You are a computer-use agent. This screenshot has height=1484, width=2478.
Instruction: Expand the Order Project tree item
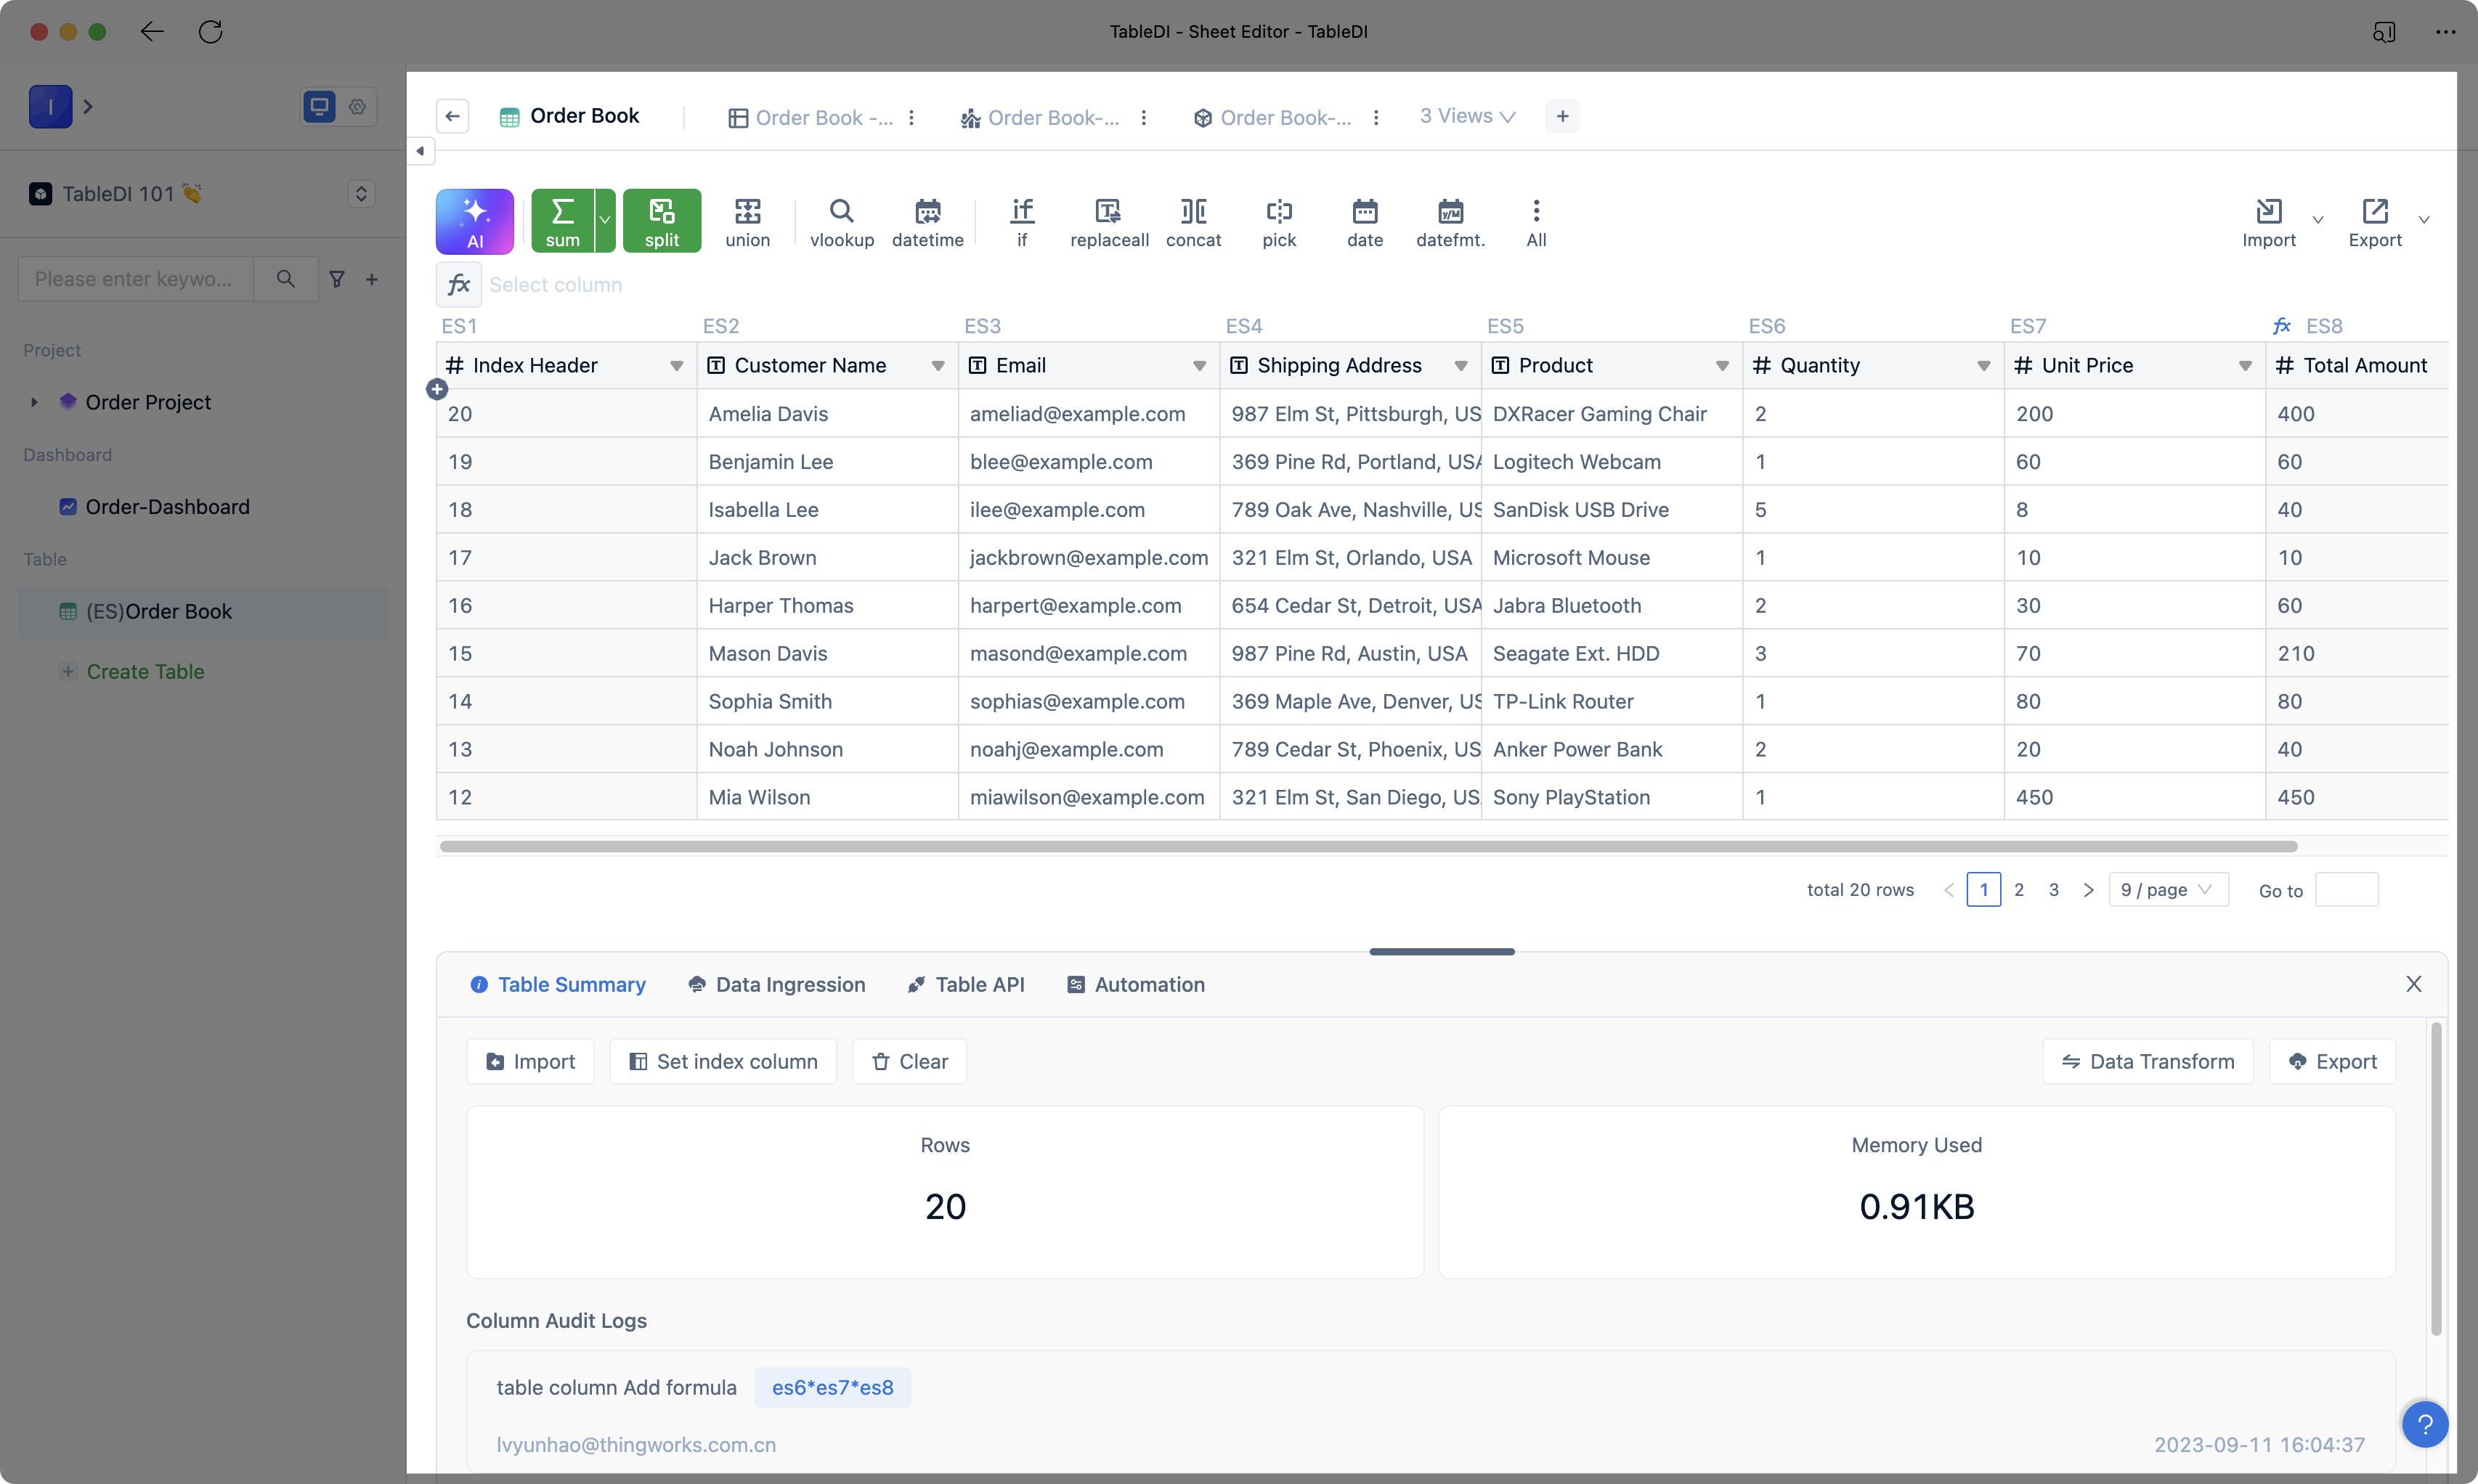pyautogui.click(x=34, y=402)
